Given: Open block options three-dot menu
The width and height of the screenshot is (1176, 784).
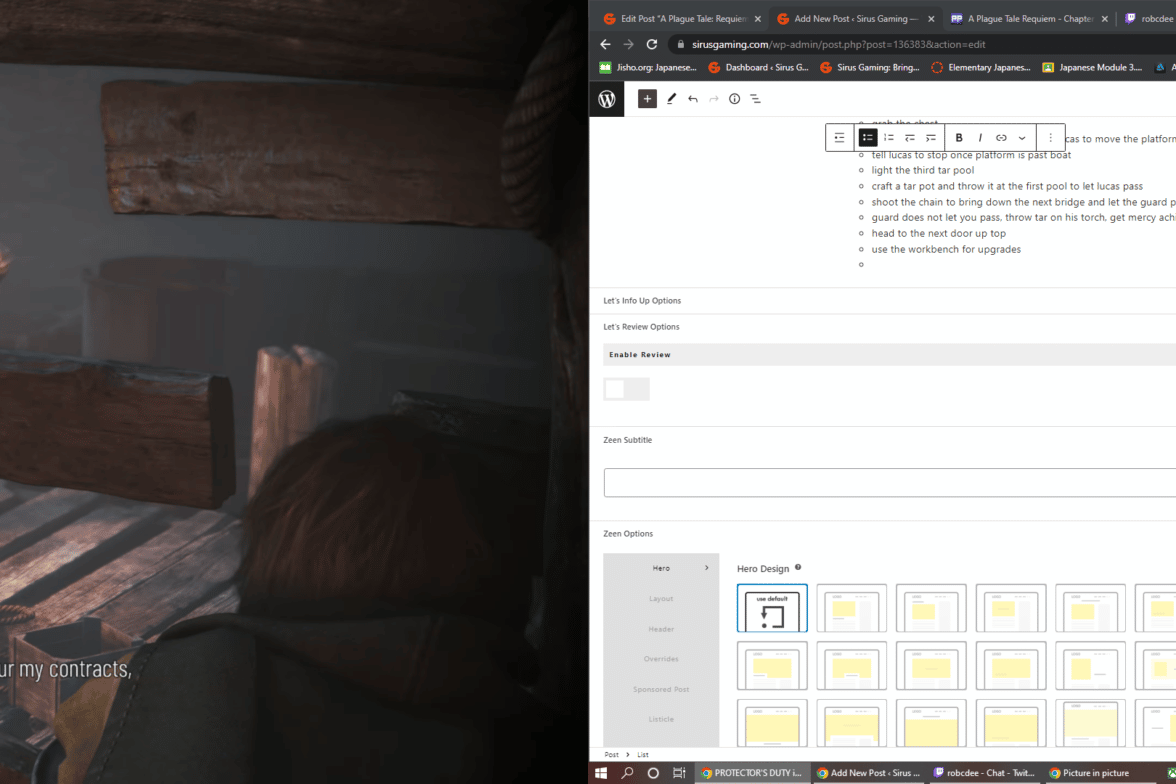Looking at the screenshot, I should pos(1051,138).
